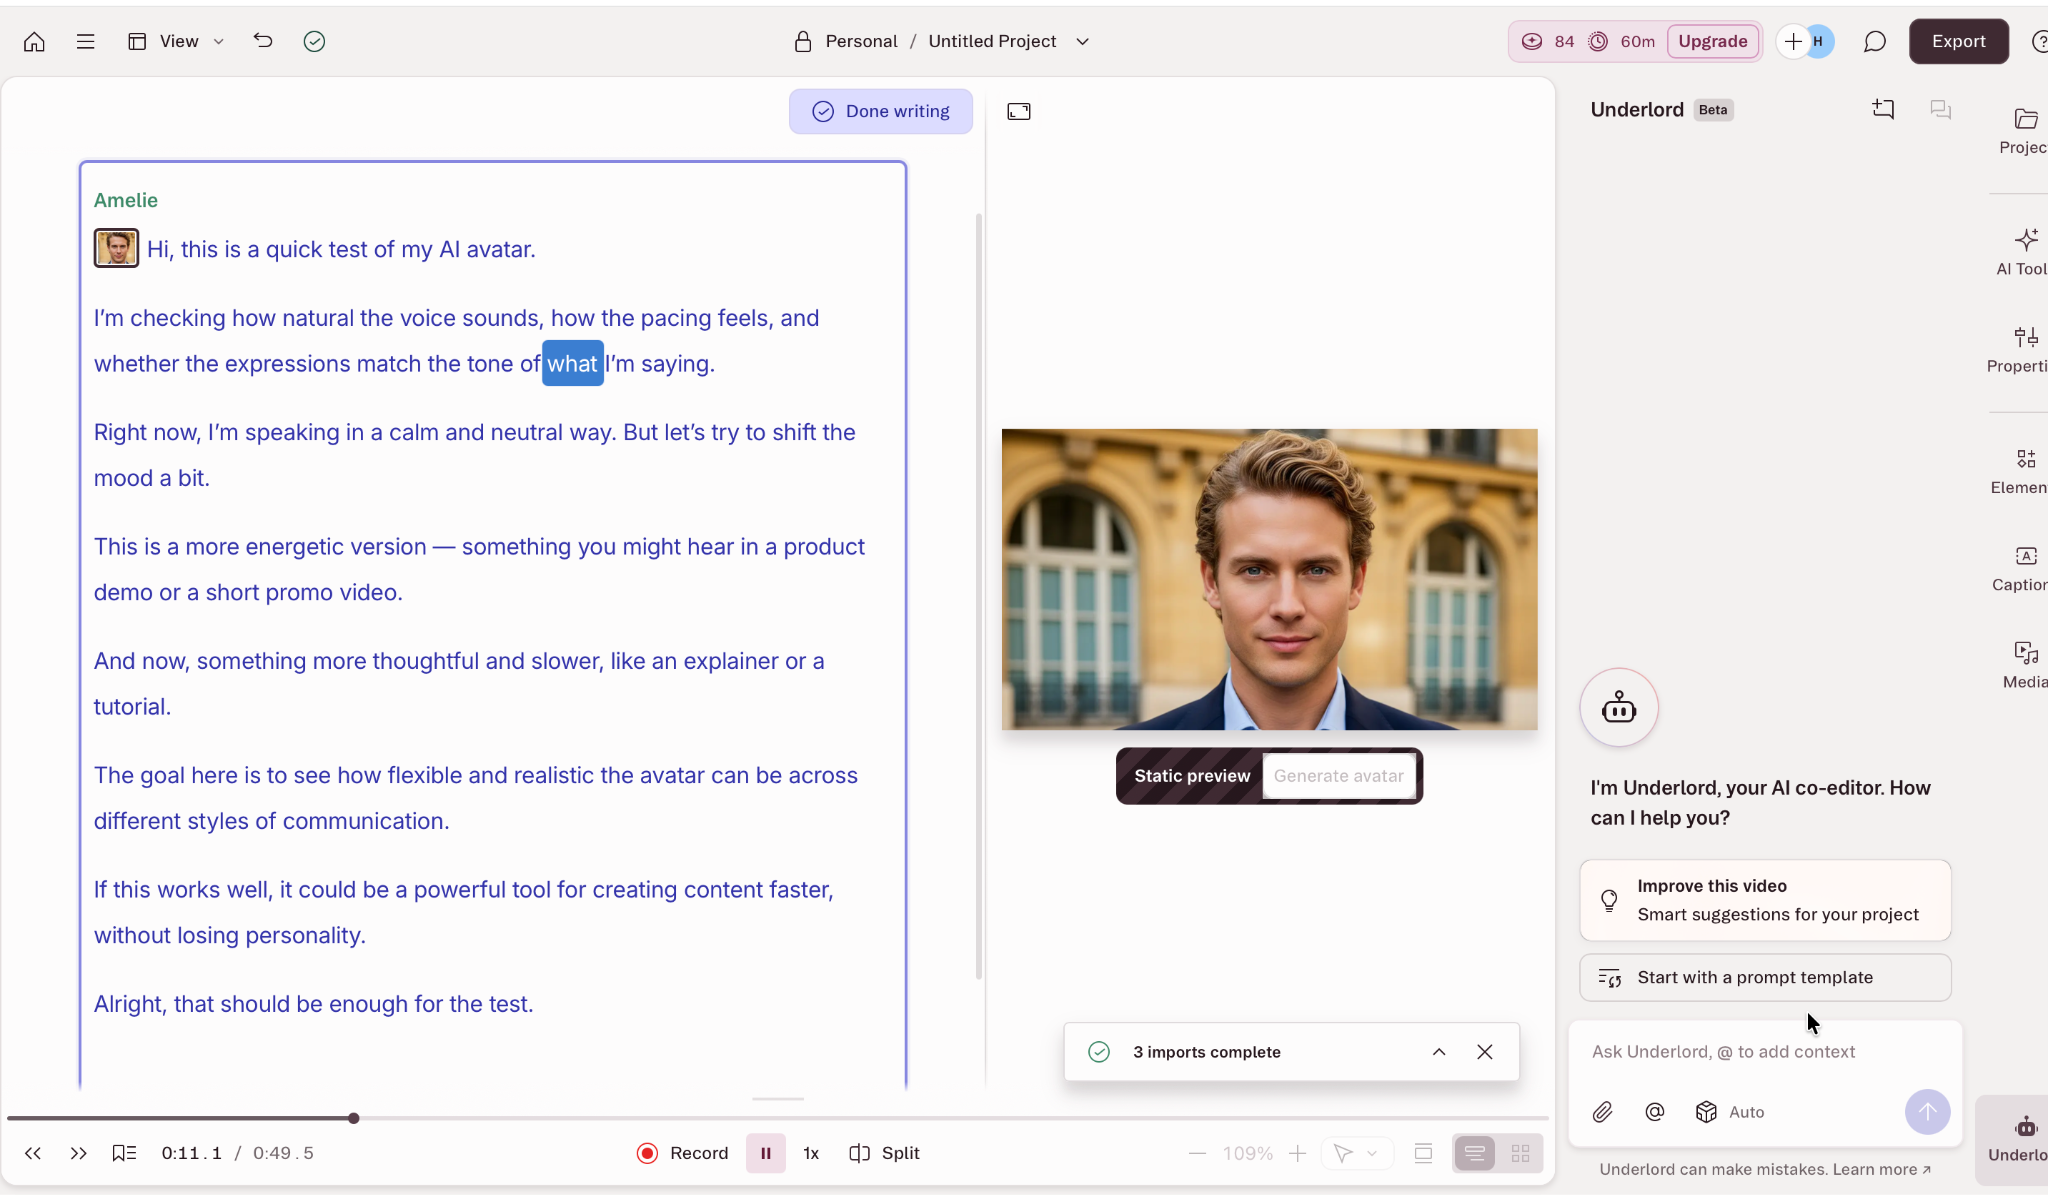Image resolution: width=2048 pixels, height=1195 pixels.
Task: Click the avatar video preview
Action: (1269, 579)
